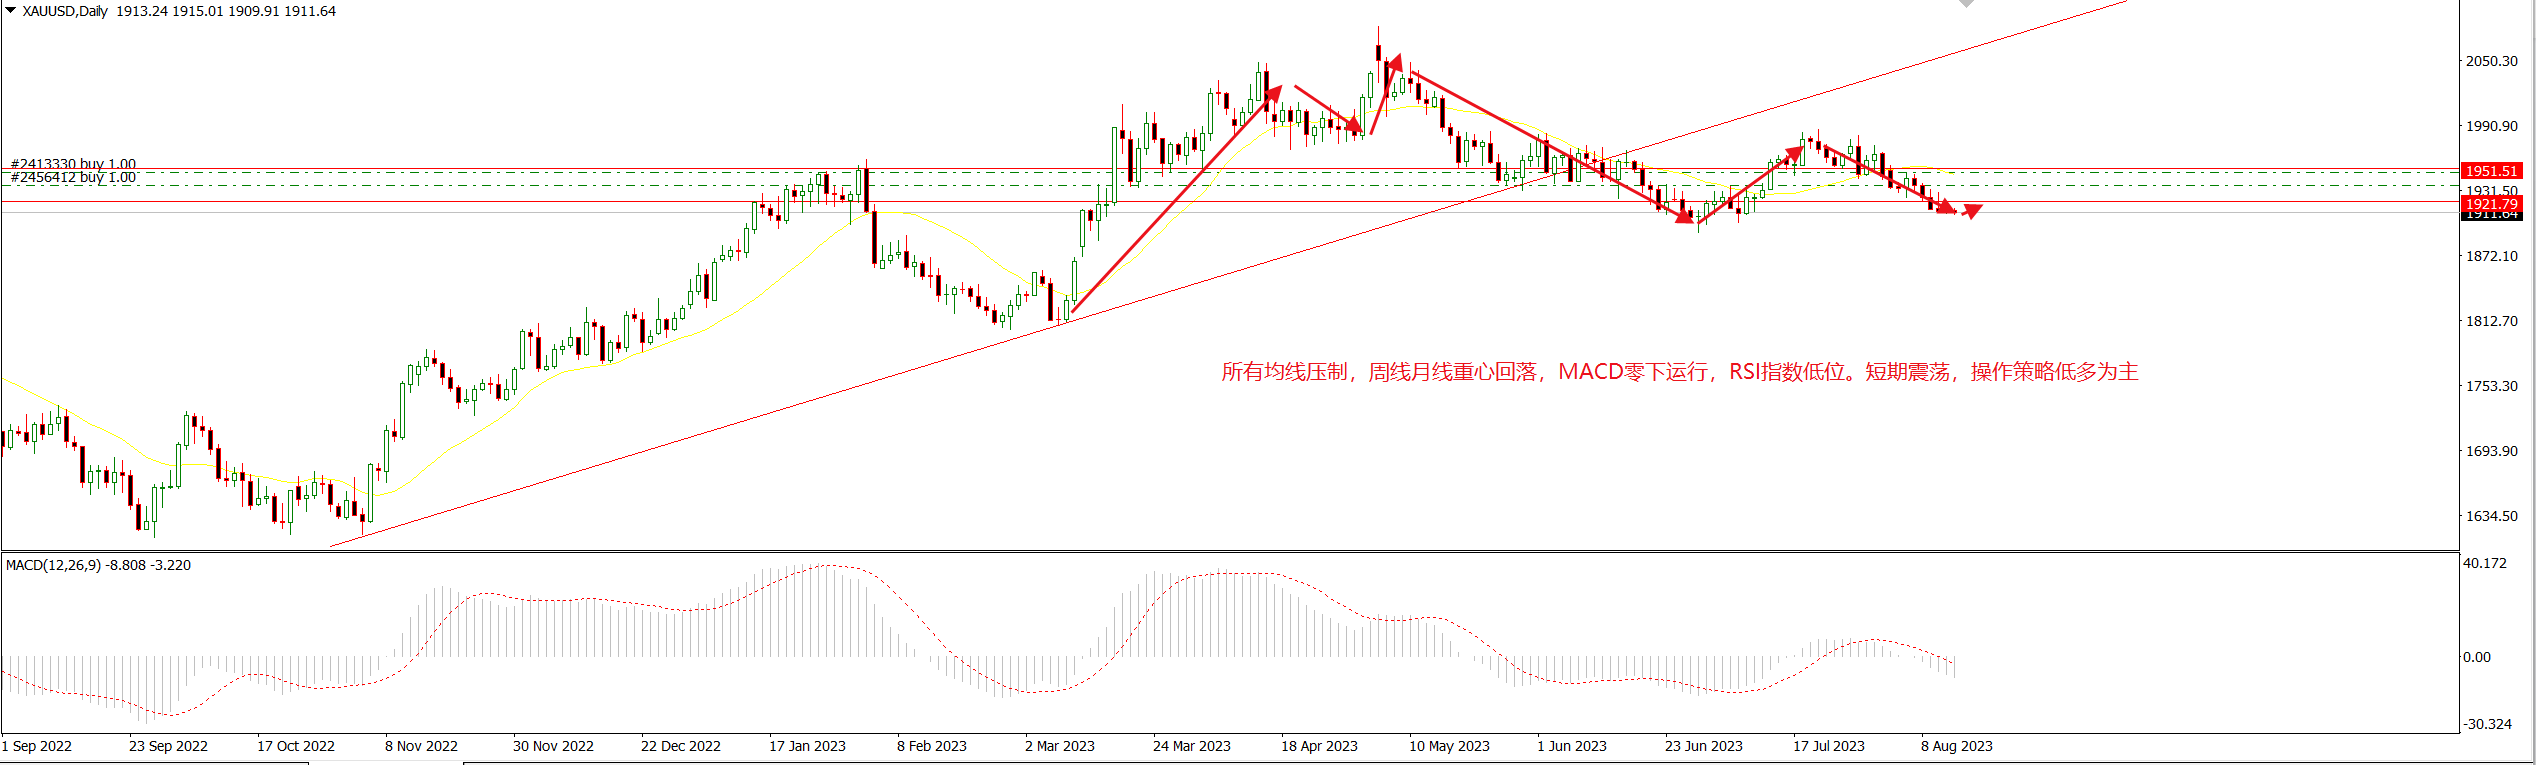Click the red 1951.51 price tag
This screenshot has width=2536, height=765.
(2491, 171)
